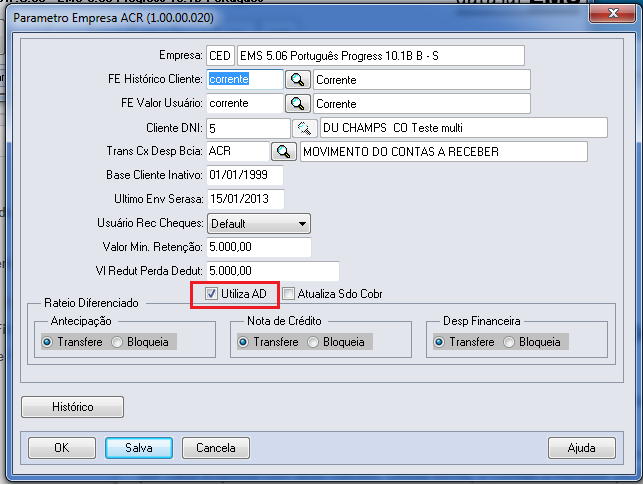Click Corrente description beside FE Histórico Cliente
Viewport: 643px width, 485px height.
422,80
